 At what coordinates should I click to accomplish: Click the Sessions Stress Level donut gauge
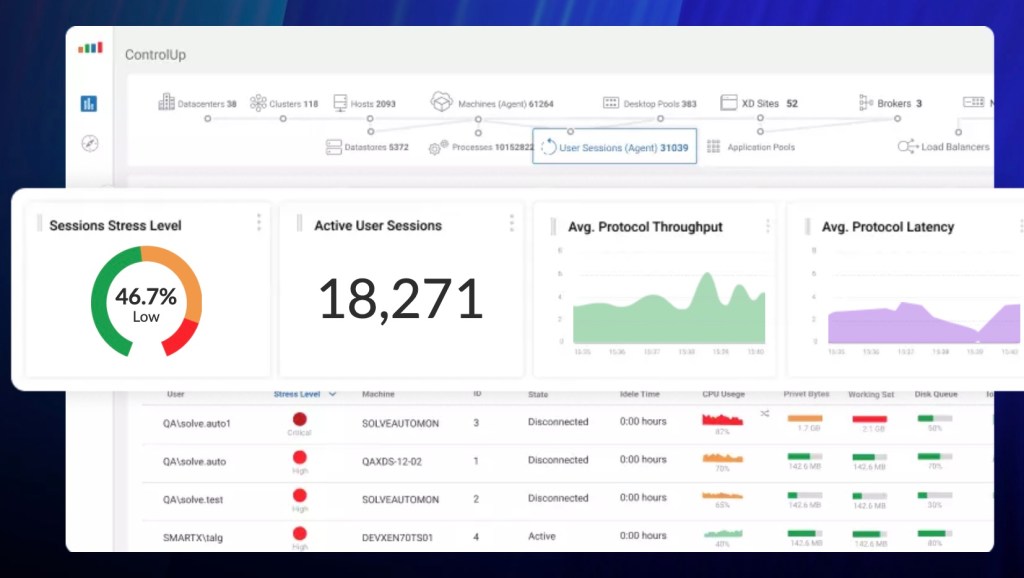[146, 301]
